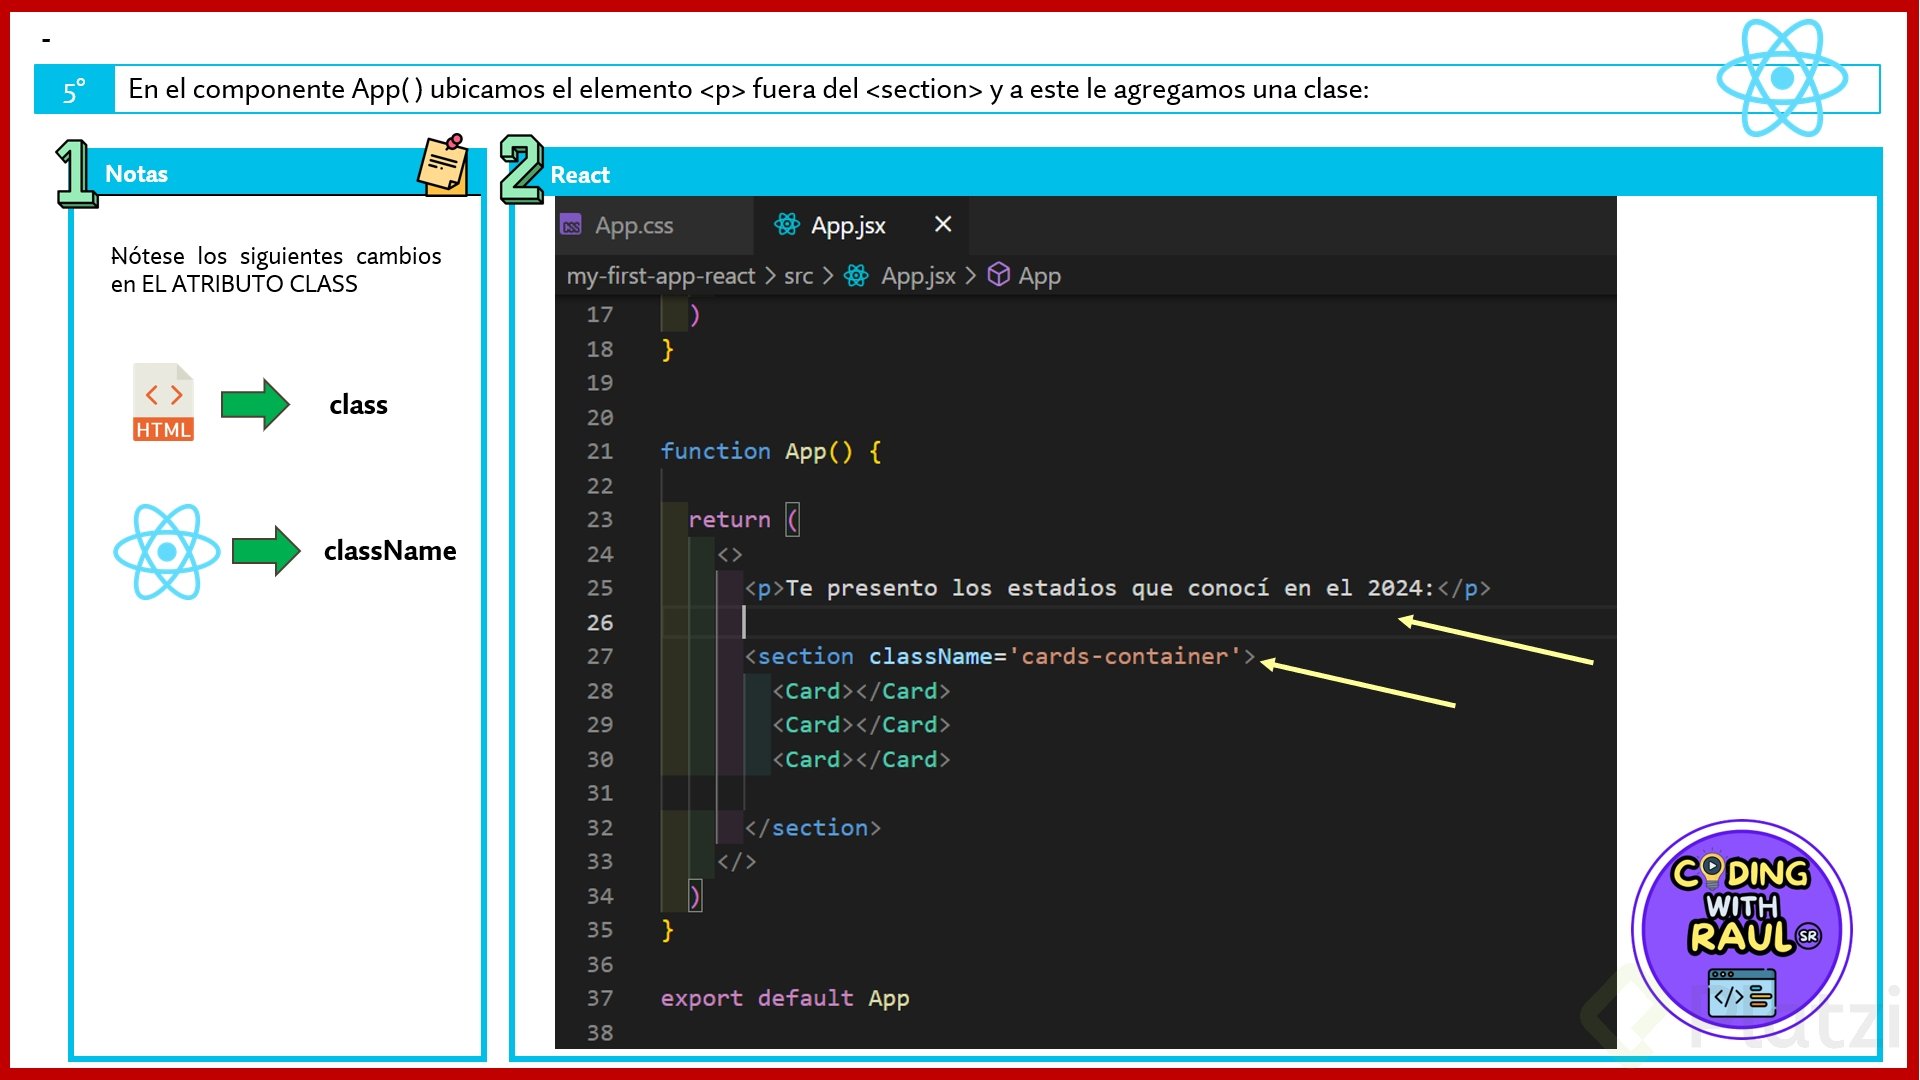Screen dimensions: 1920x1080
Task: Click the sticky note icon in Notas header
Action: click(443, 165)
